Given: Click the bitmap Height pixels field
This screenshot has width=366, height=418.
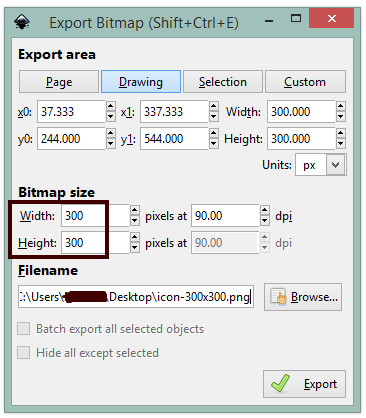Looking at the screenshot, I should pos(95,243).
